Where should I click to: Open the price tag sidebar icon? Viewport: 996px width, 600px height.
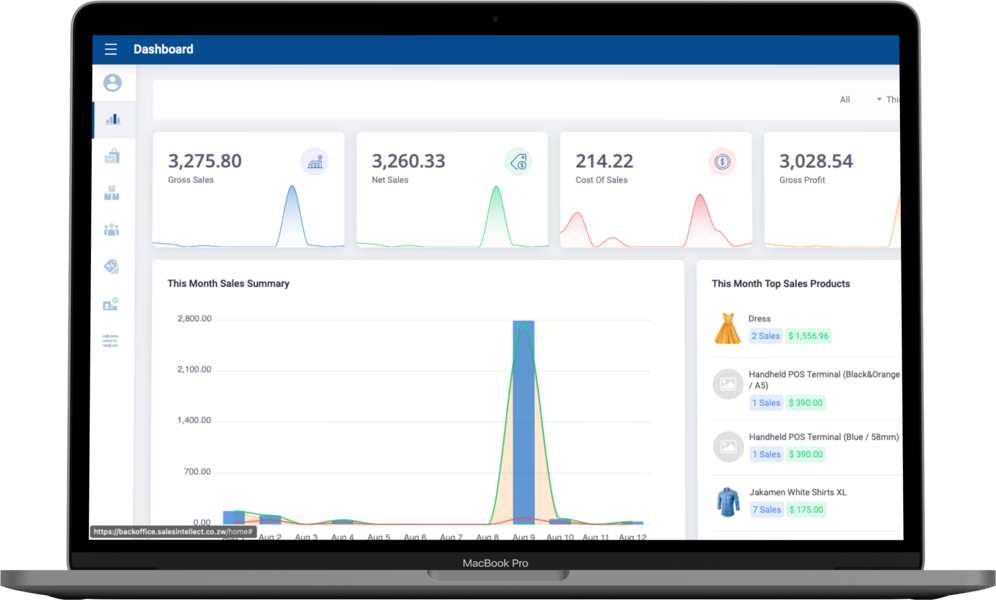112,266
